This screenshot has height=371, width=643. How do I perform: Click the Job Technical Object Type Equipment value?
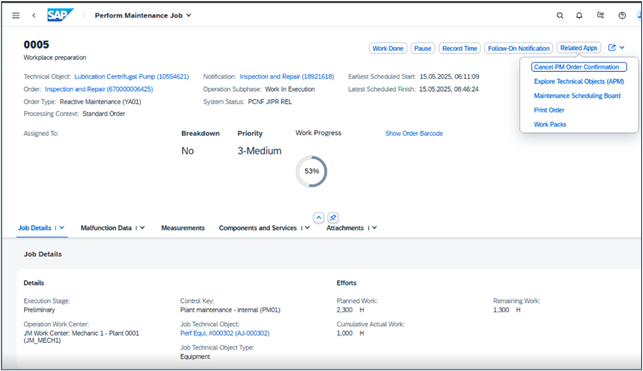(x=195, y=357)
